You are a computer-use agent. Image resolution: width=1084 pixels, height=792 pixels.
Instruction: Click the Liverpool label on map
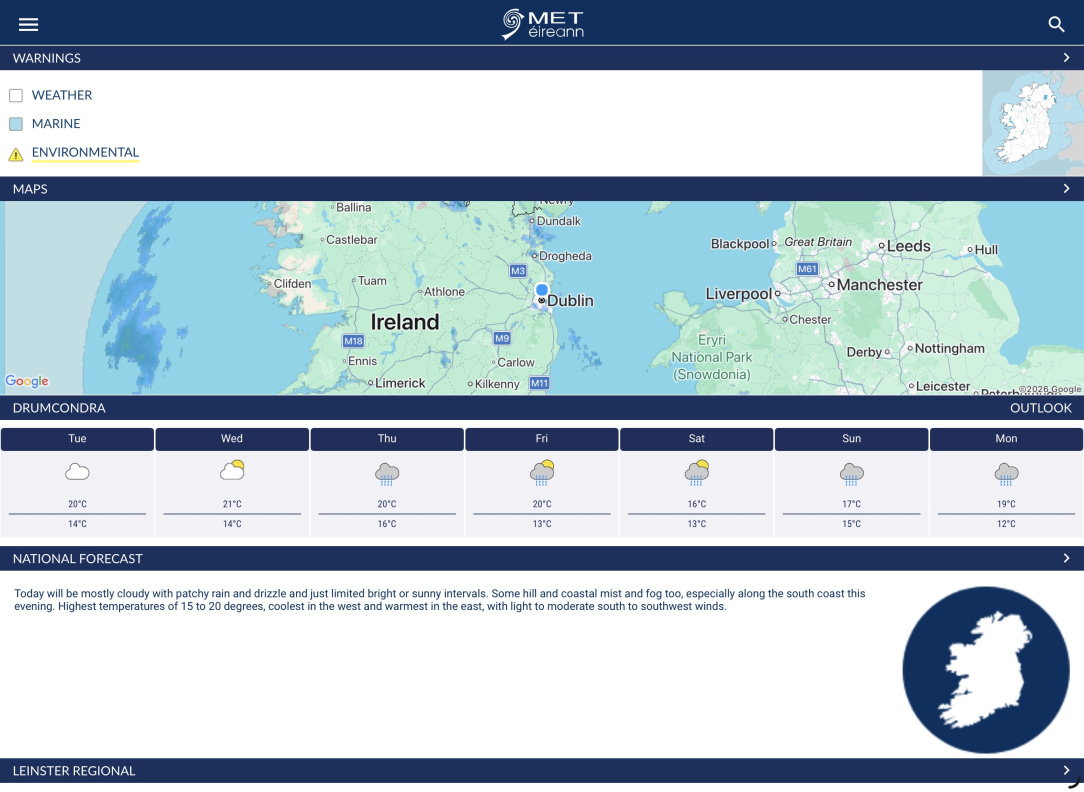click(738, 294)
